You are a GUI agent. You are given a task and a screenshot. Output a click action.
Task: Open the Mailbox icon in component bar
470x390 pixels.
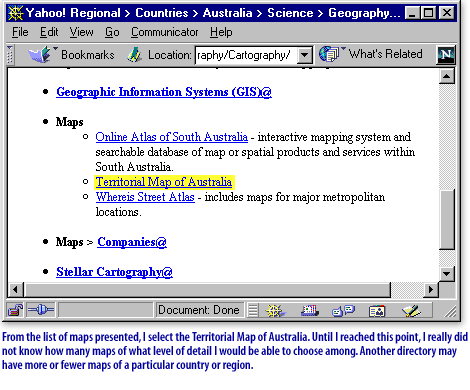coord(310,311)
